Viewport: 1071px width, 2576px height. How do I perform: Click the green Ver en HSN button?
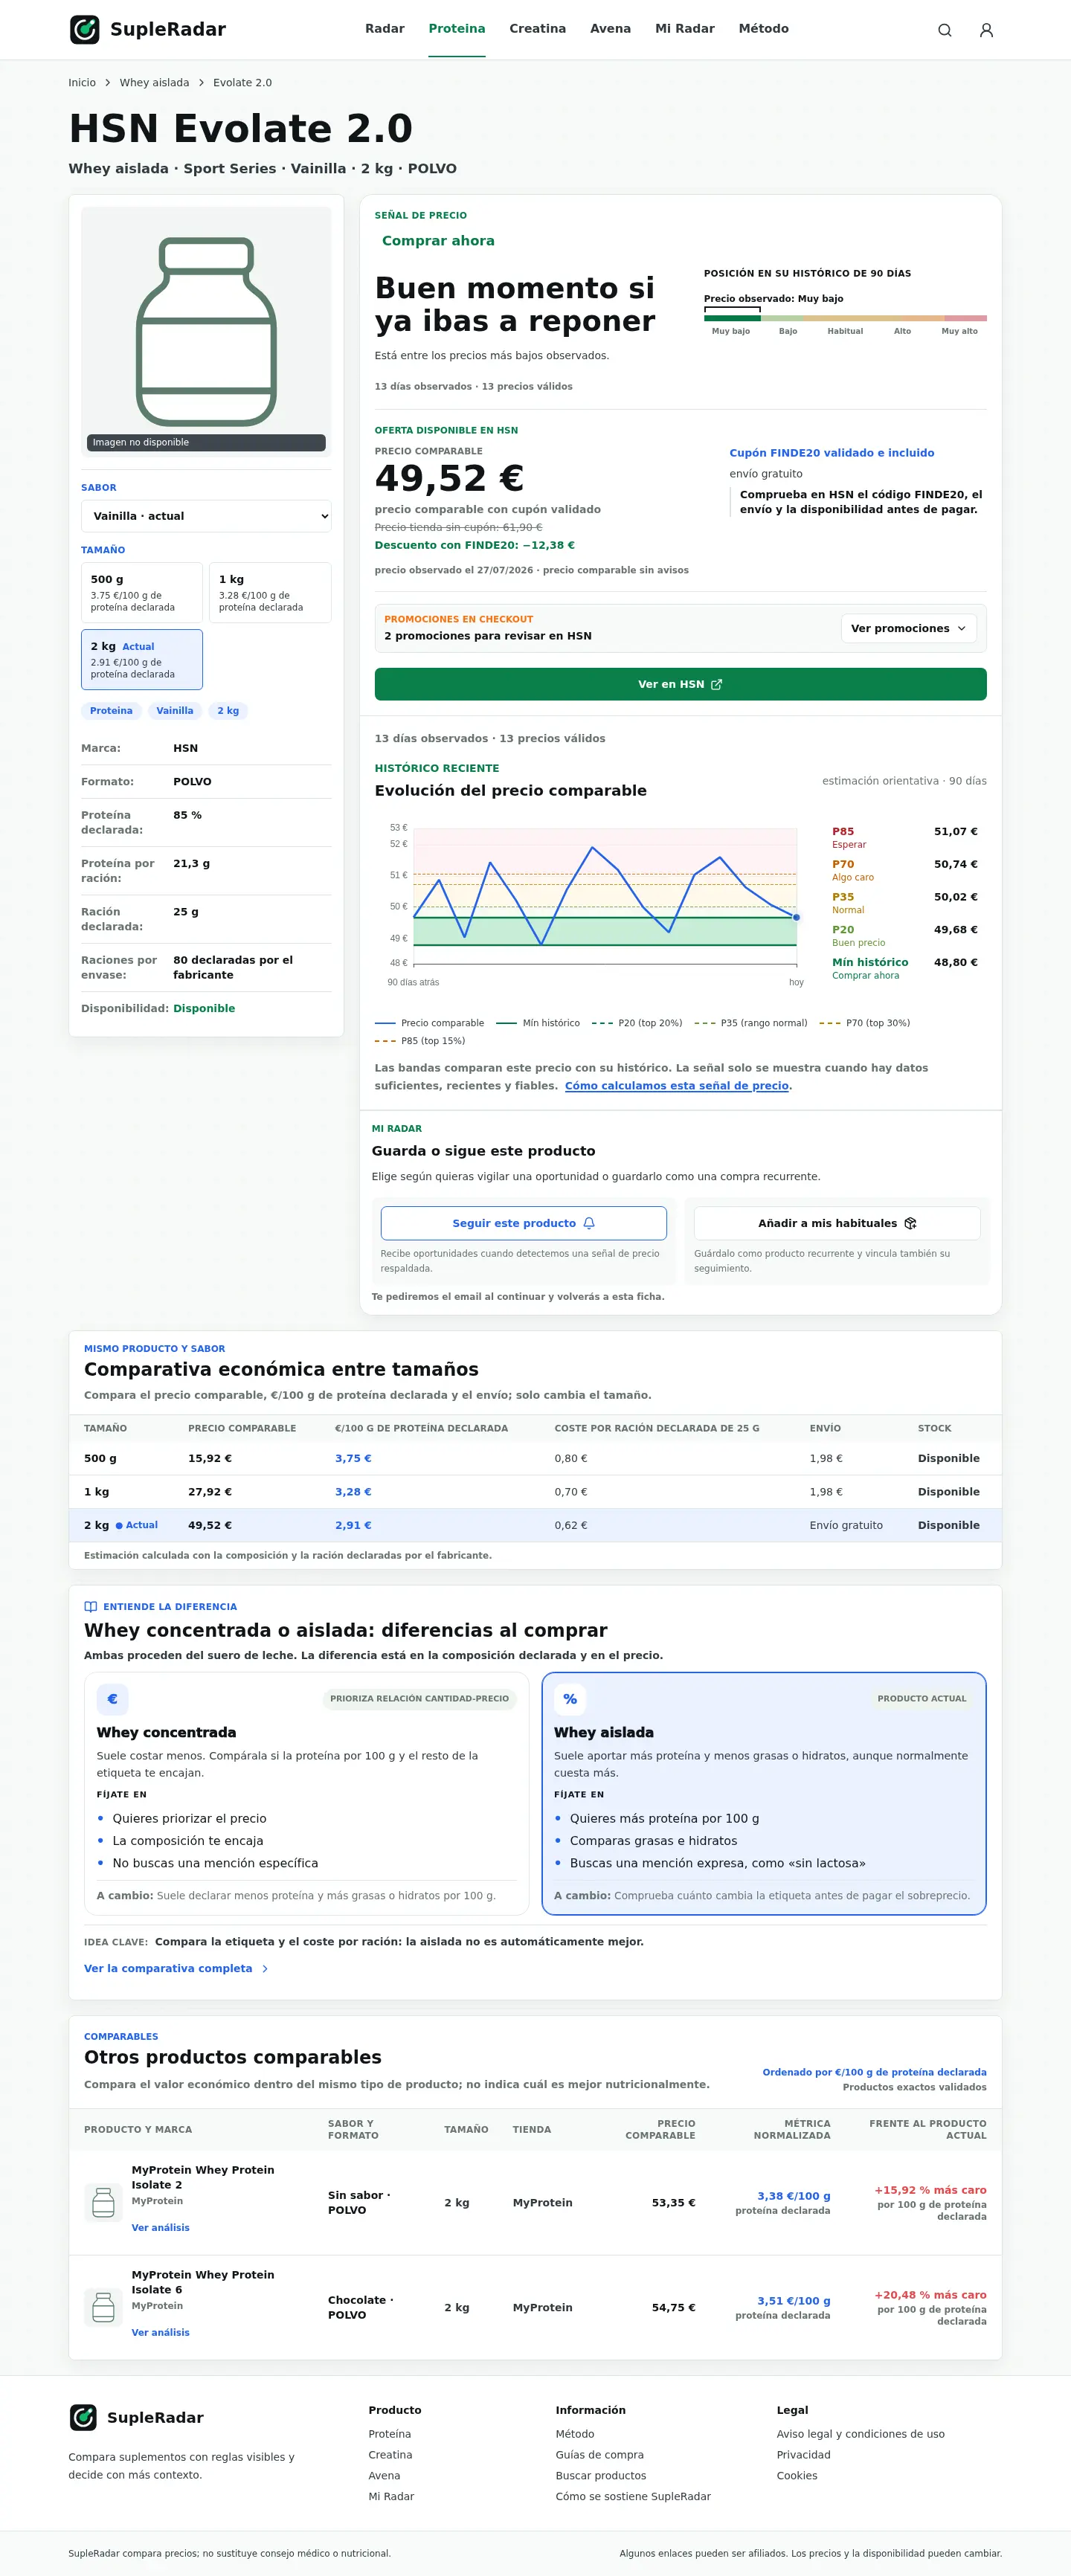[680, 684]
